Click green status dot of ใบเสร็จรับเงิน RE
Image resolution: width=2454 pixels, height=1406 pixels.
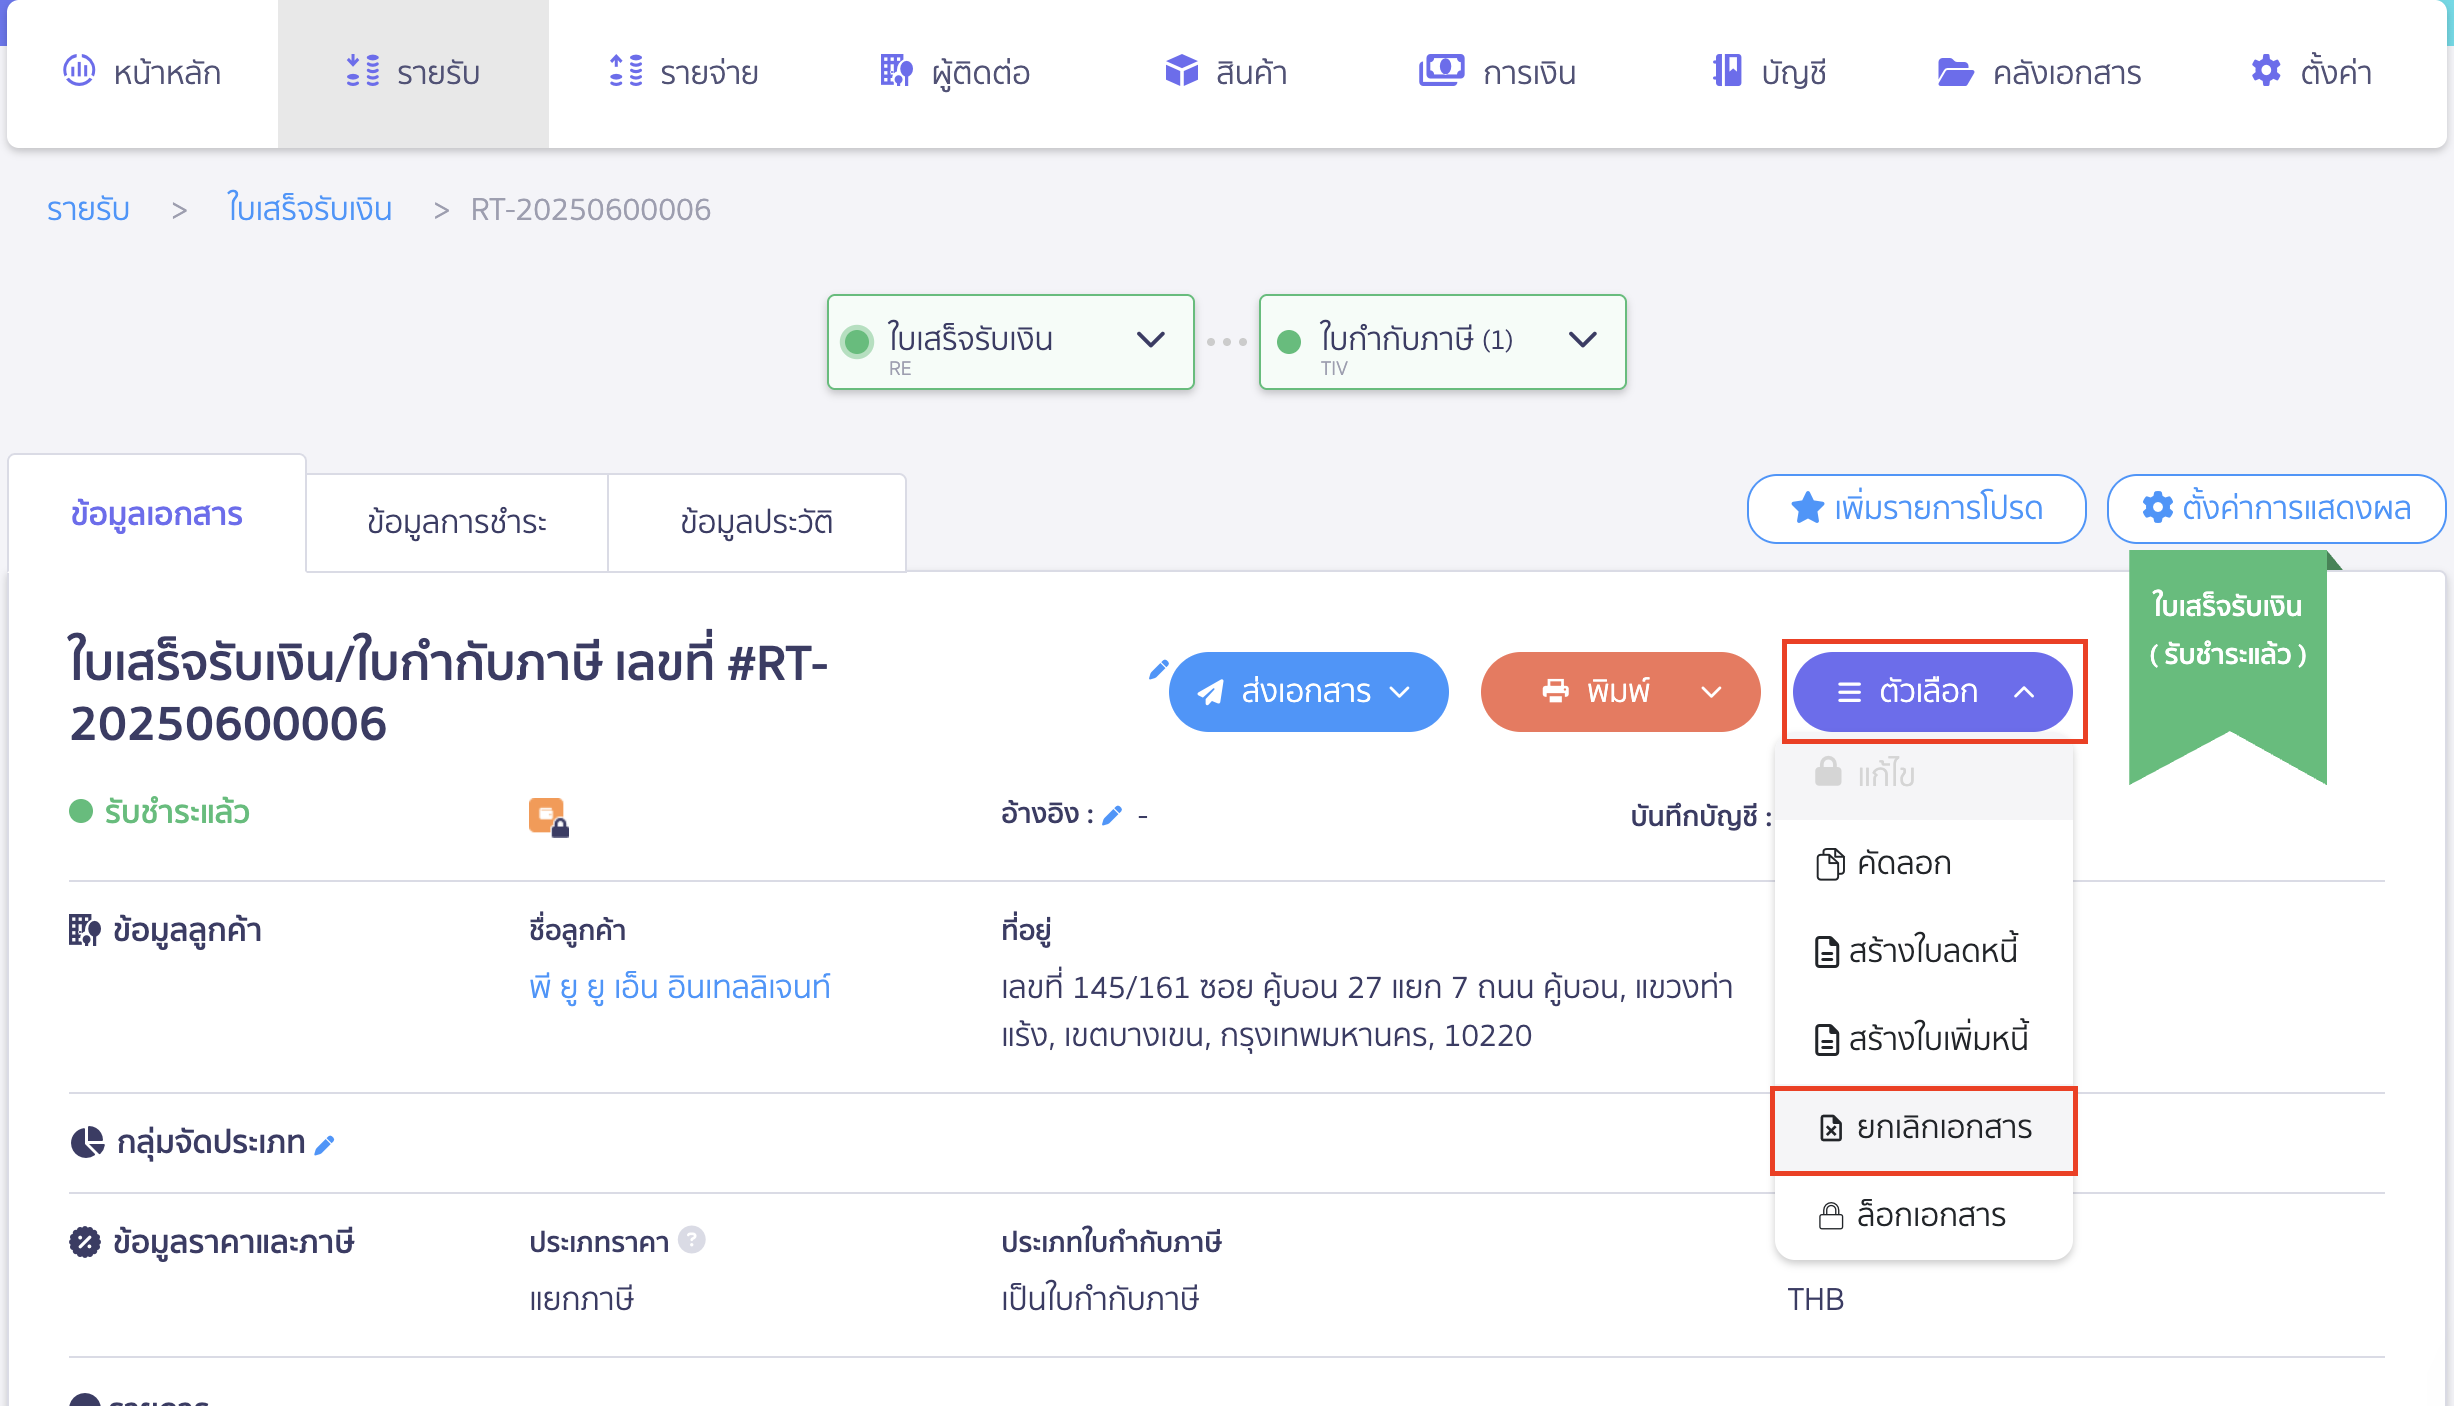[857, 342]
